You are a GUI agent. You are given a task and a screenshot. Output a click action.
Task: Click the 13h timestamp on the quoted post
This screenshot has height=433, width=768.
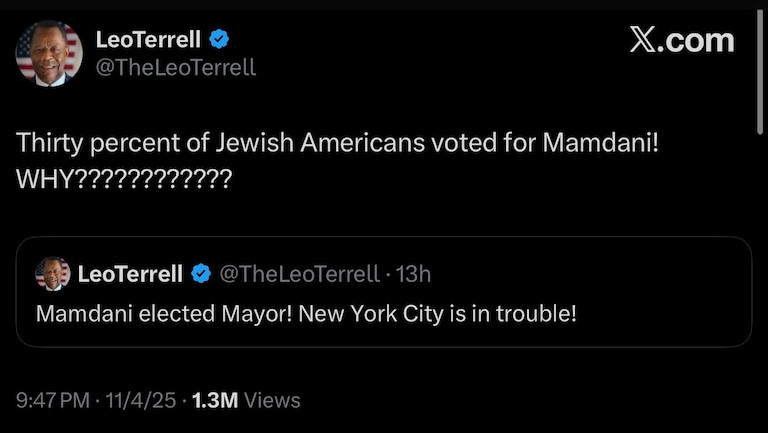coord(413,274)
